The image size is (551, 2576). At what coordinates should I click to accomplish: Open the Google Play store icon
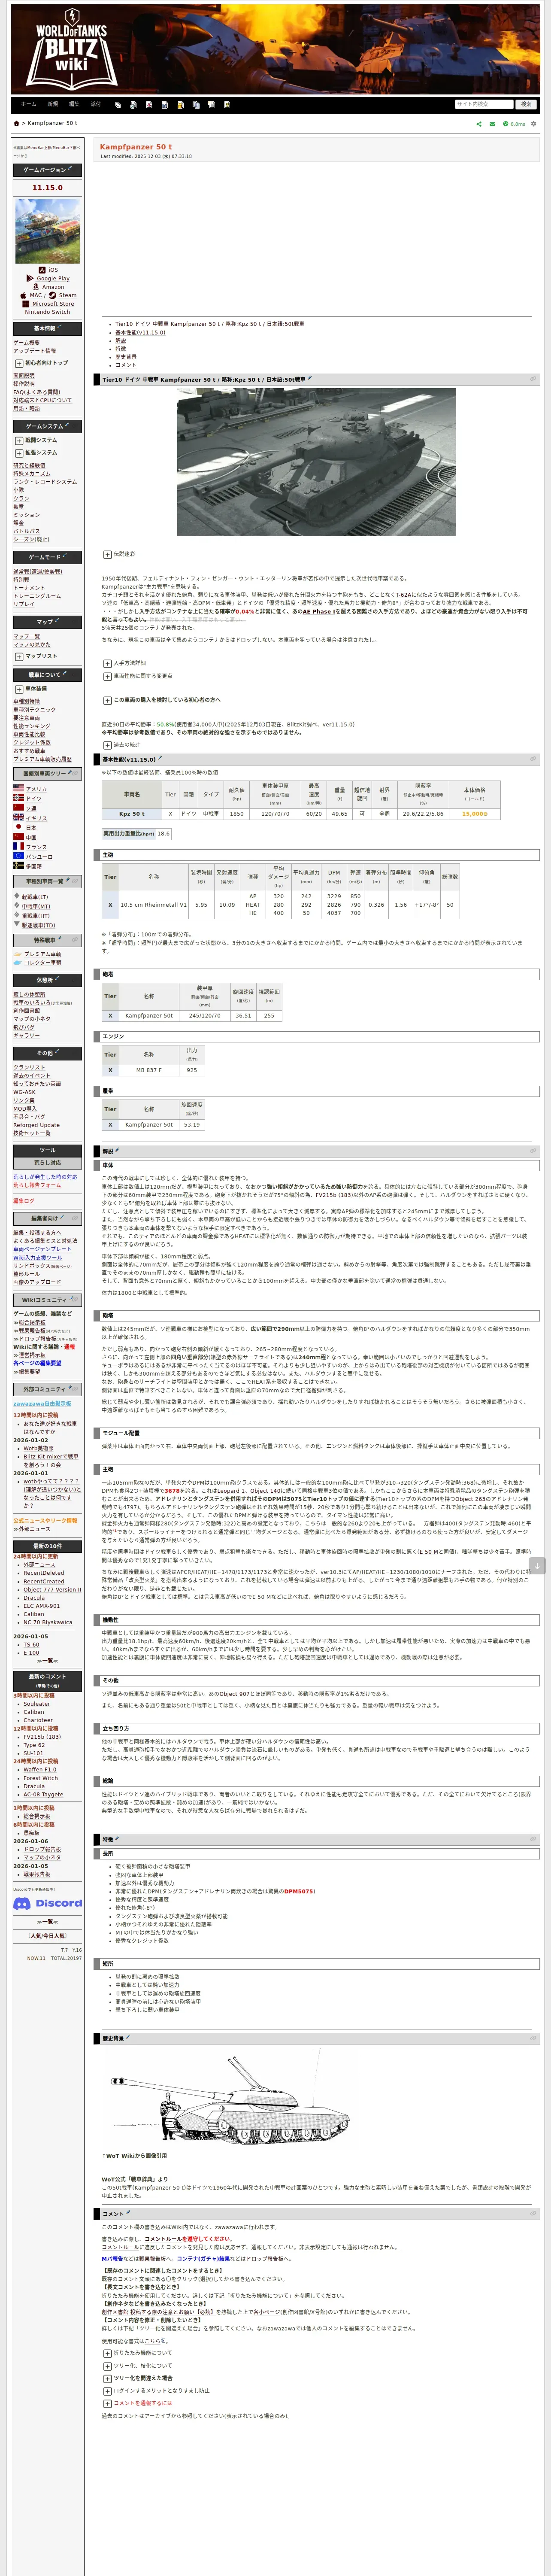(29, 278)
